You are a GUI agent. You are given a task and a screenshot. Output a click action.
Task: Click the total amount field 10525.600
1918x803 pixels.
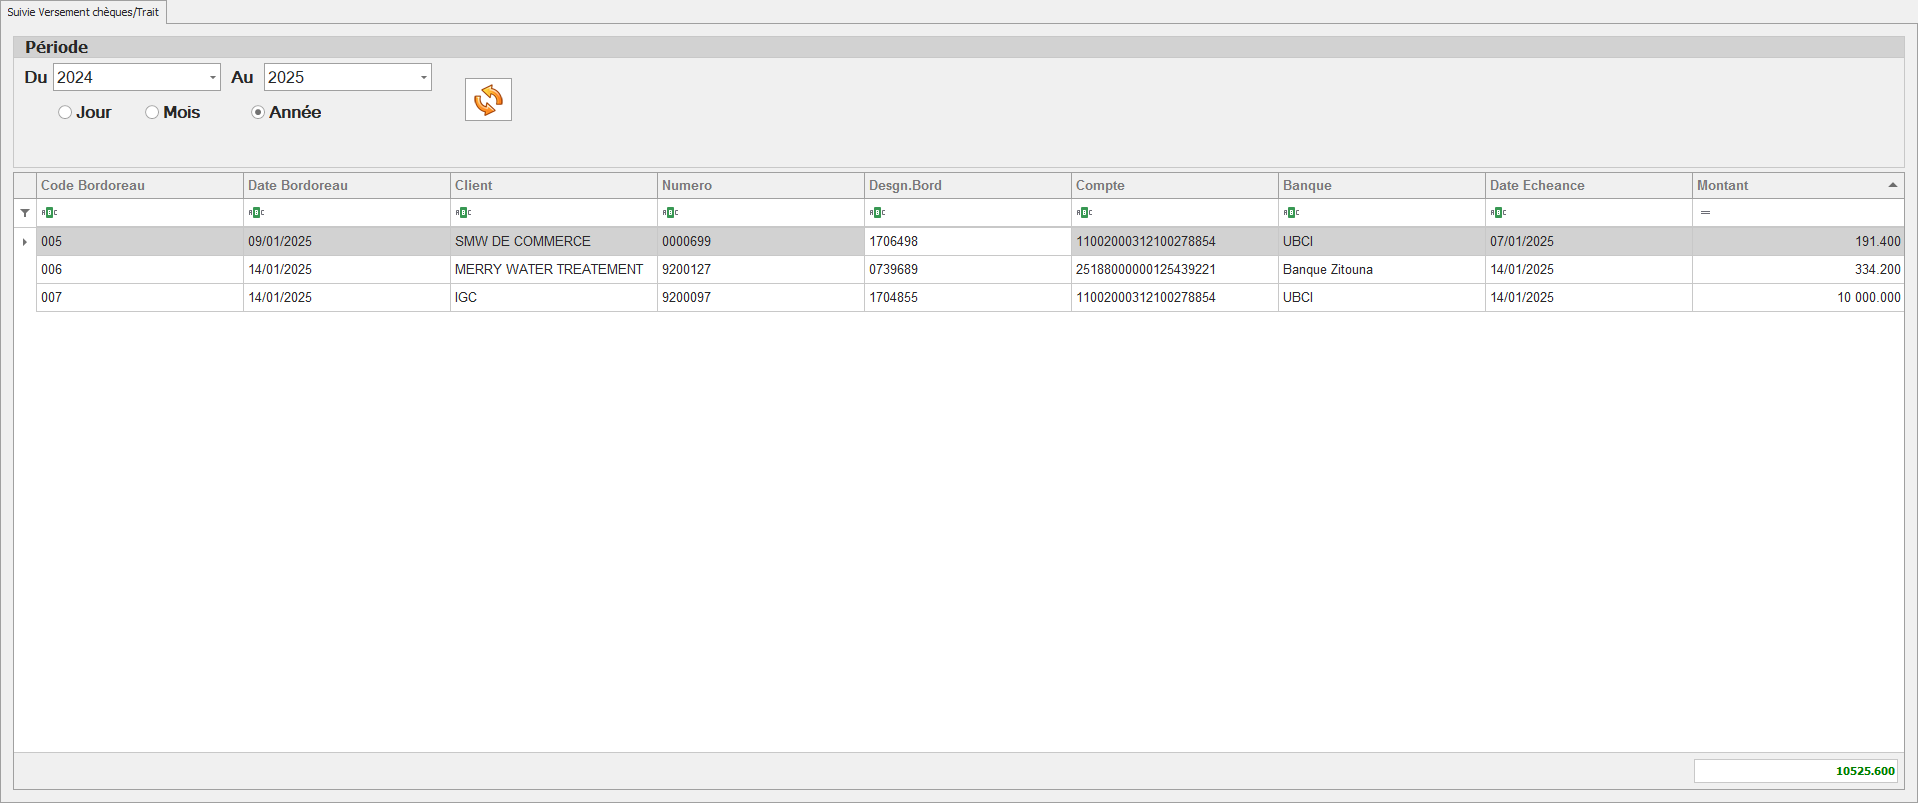(x=1796, y=771)
